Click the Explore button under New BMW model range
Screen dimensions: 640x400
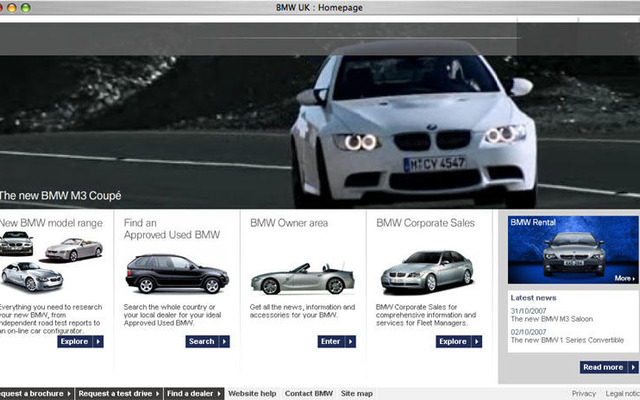pyautogui.click(x=80, y=341)
